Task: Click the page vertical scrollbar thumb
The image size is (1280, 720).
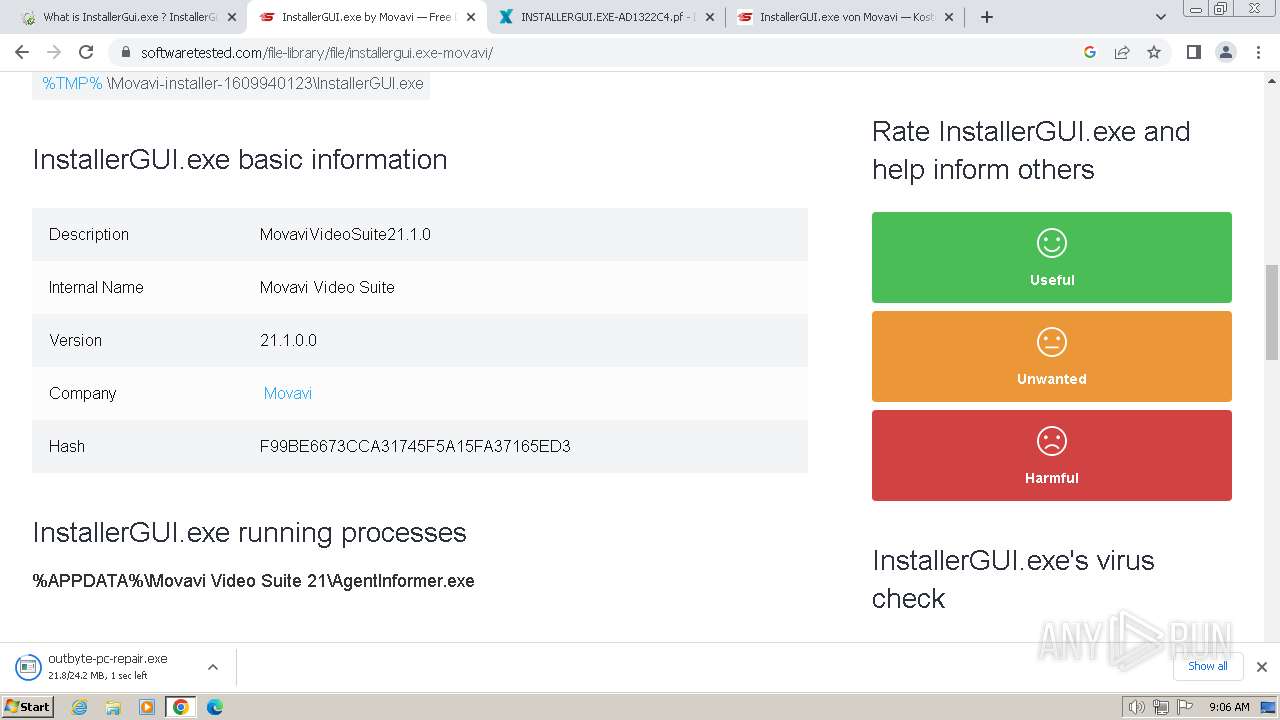Action: tap(1272, 310)
